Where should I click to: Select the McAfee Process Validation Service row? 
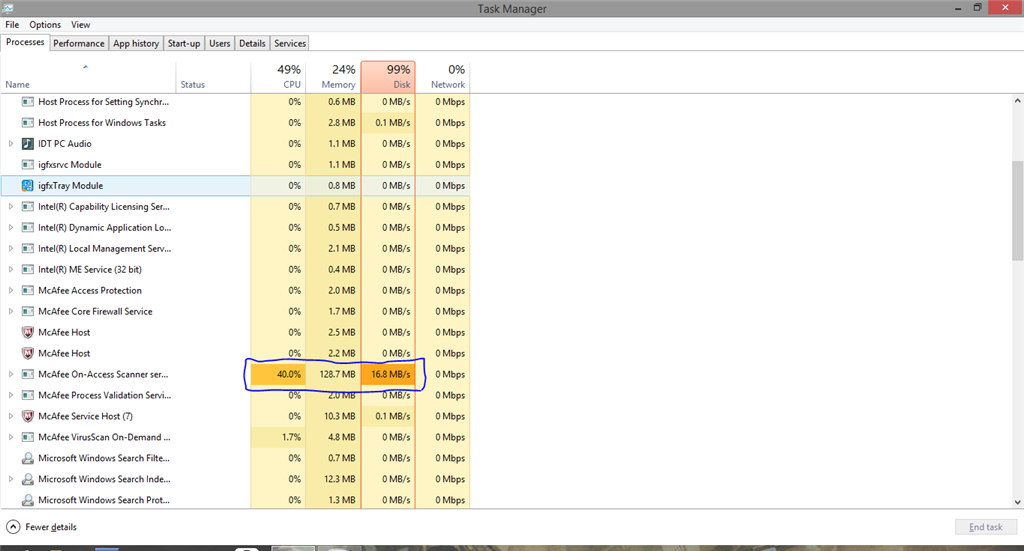click(235, 395)
